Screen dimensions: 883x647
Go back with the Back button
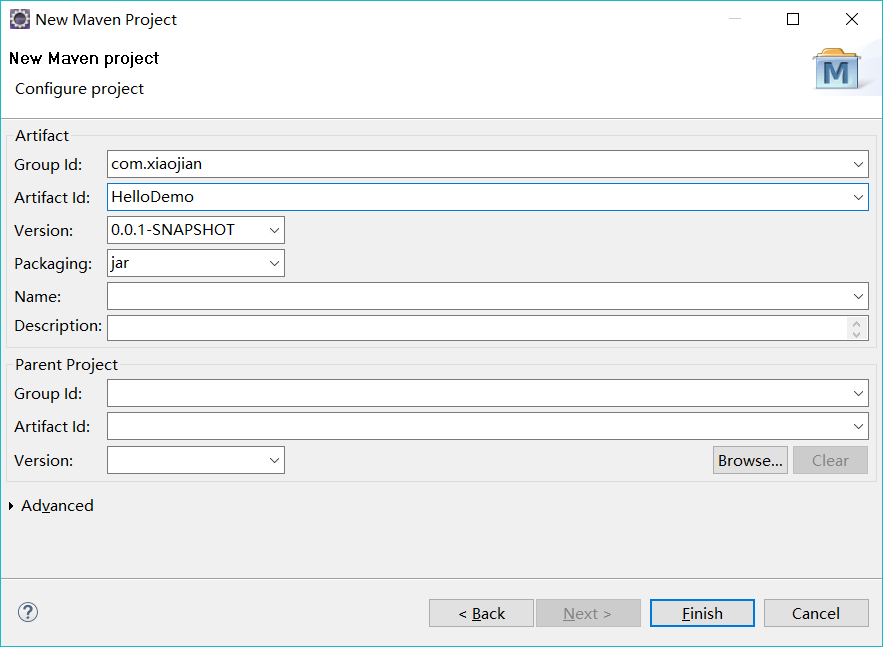(481, 613)
